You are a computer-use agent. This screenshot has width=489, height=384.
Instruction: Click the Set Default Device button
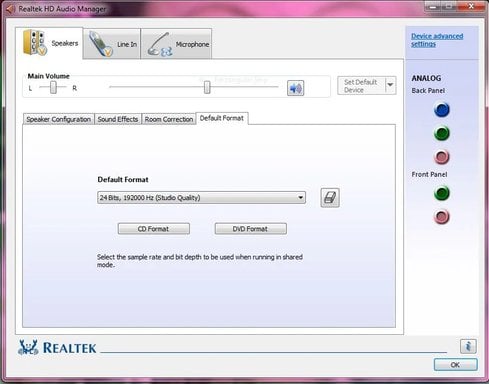pyautogui.click(x=361, y=86)
